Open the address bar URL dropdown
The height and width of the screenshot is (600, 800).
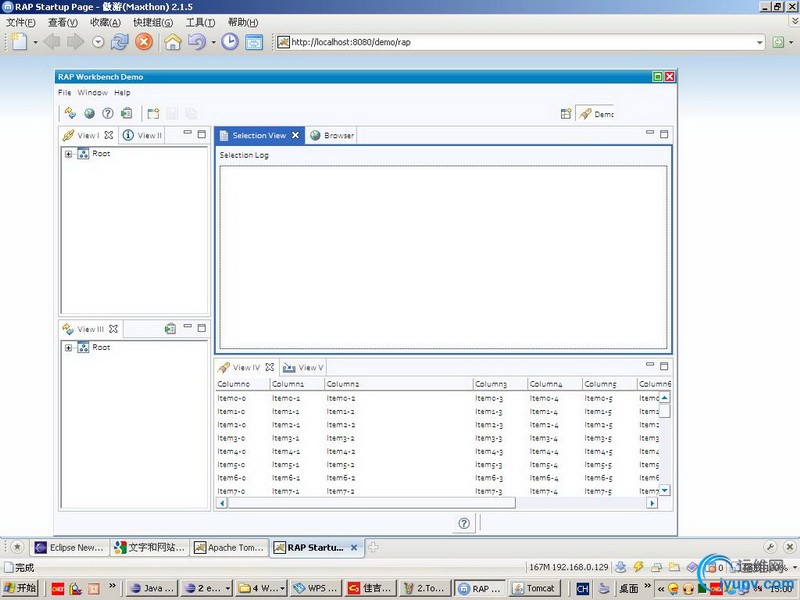[761, 42]
